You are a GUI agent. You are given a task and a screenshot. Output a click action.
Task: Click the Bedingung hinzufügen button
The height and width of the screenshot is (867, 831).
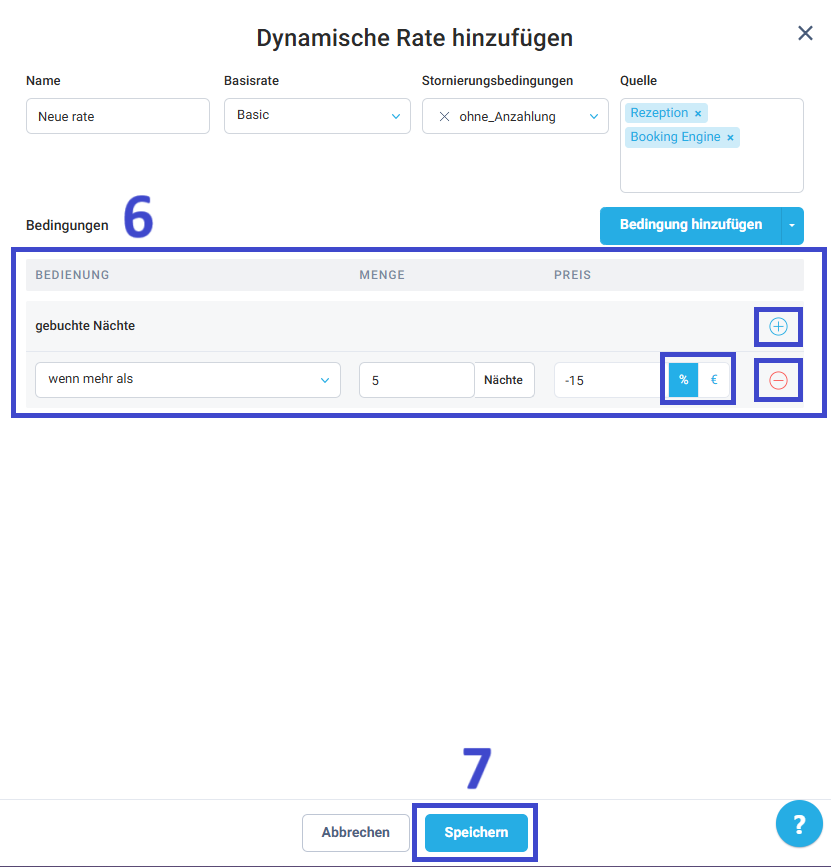(x=690, y=226)
